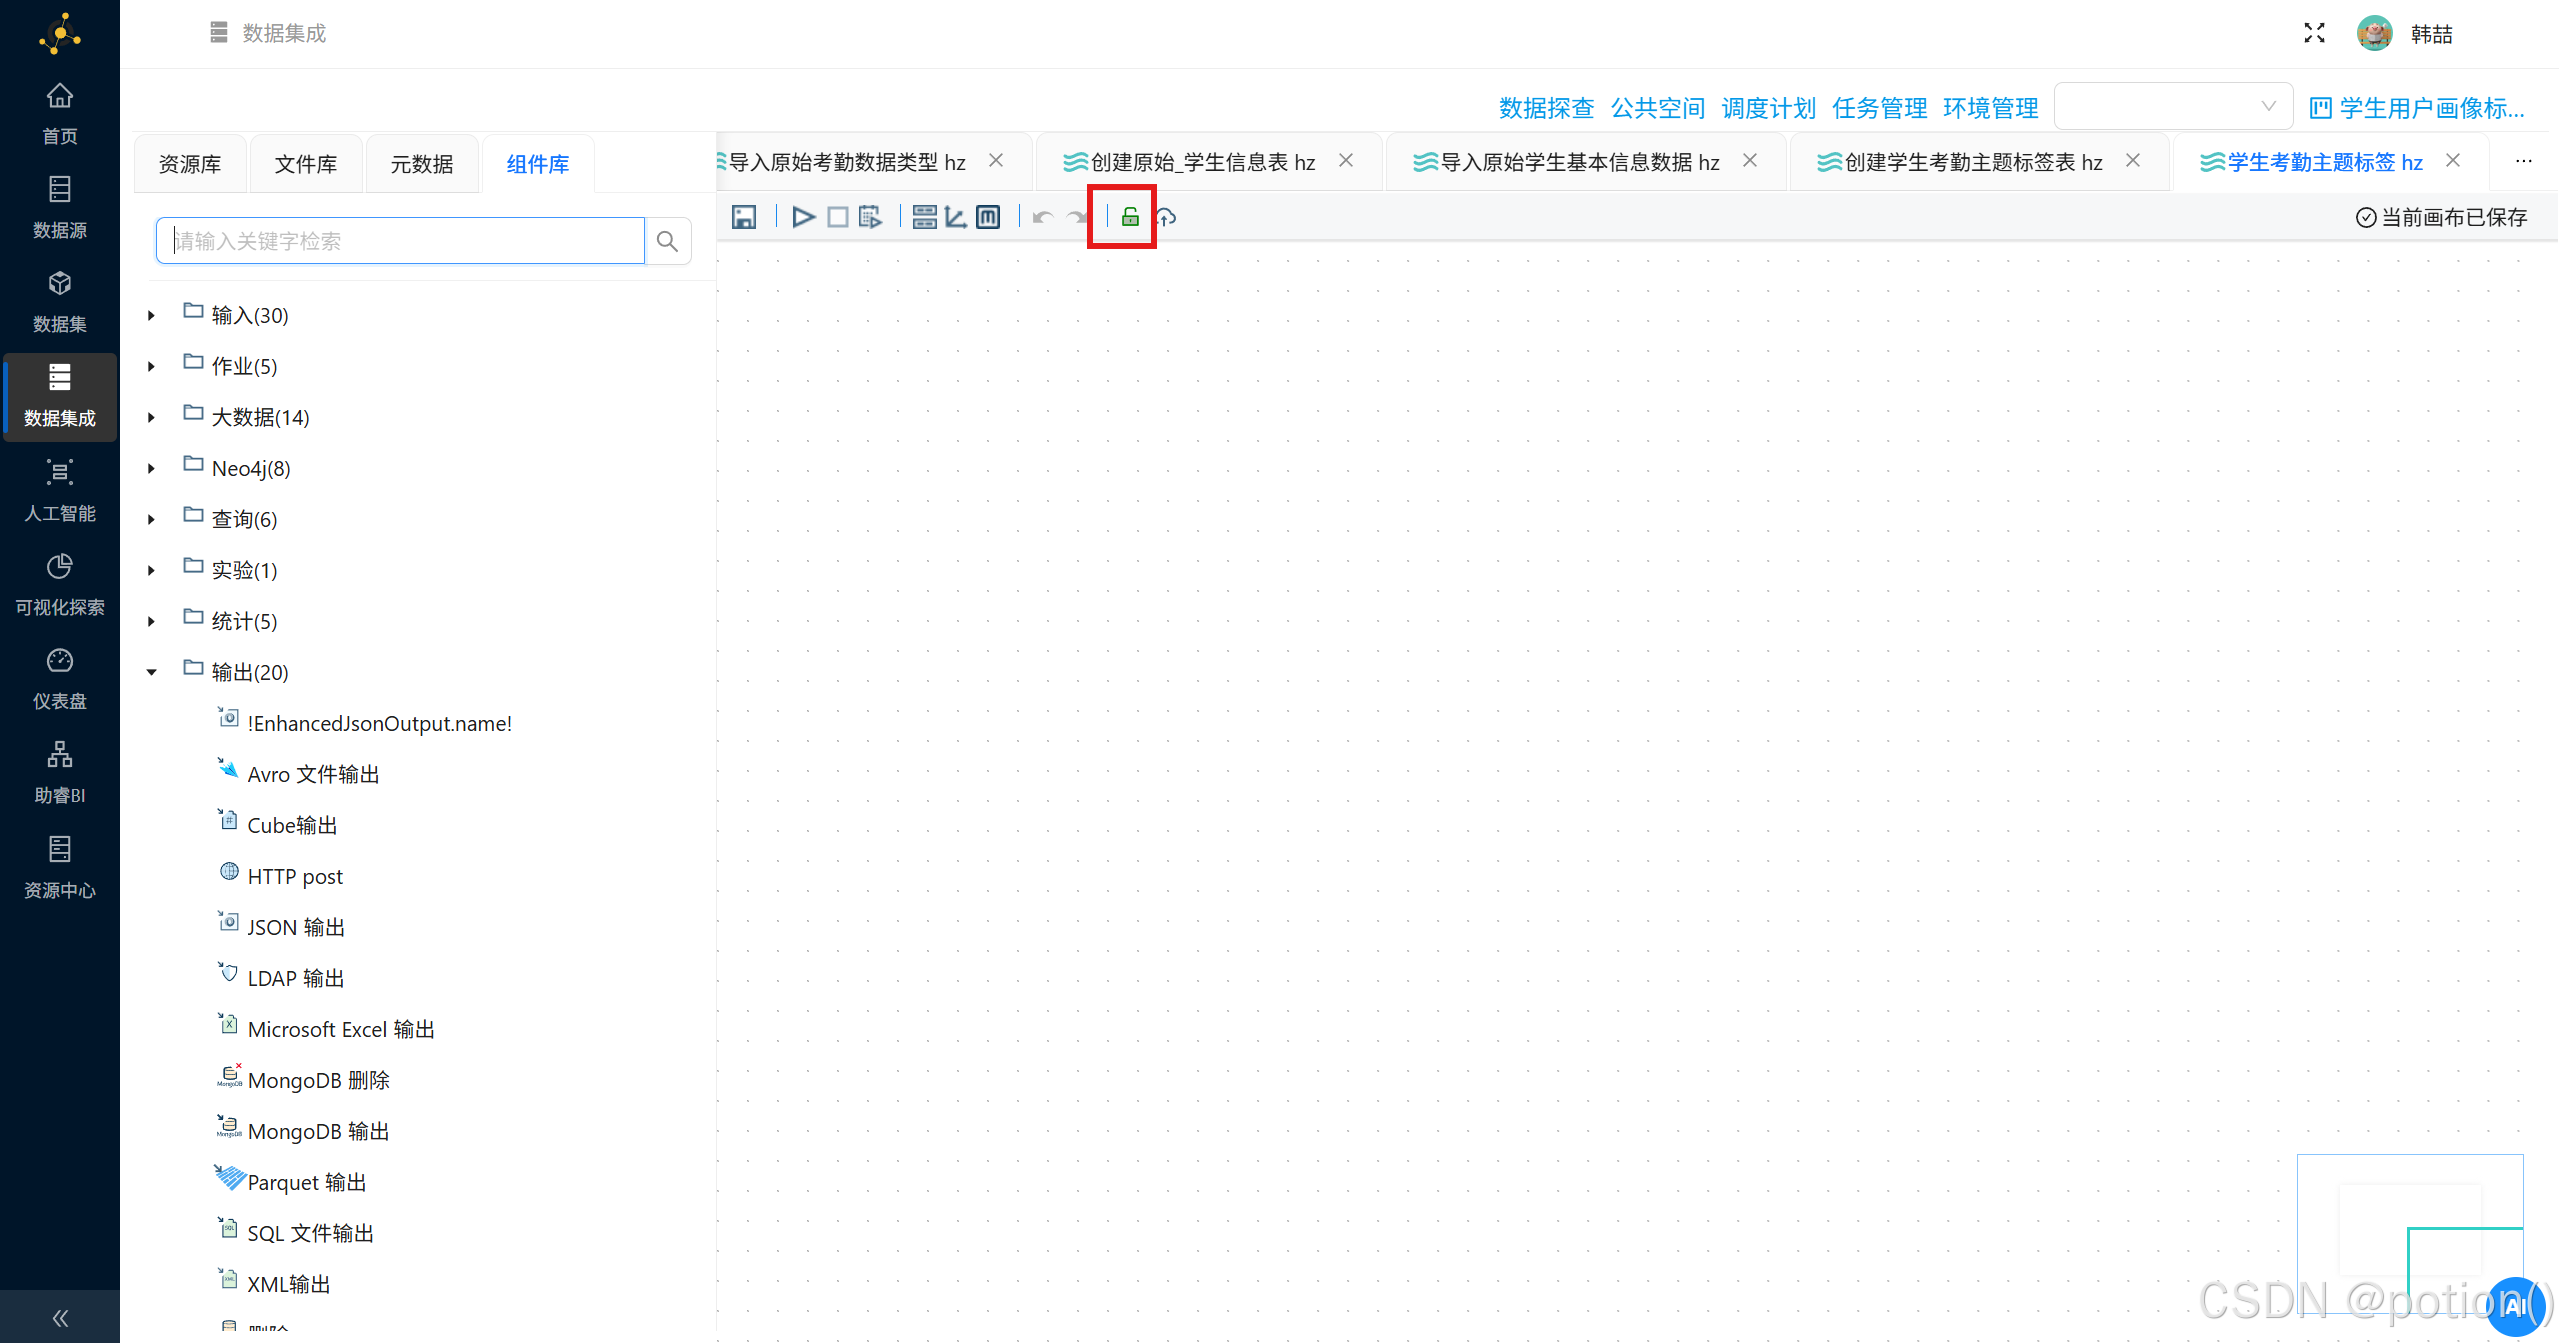2559x1343 pixels.
Task: Open the 学生用户画像标... project link
Action: 2417,108
